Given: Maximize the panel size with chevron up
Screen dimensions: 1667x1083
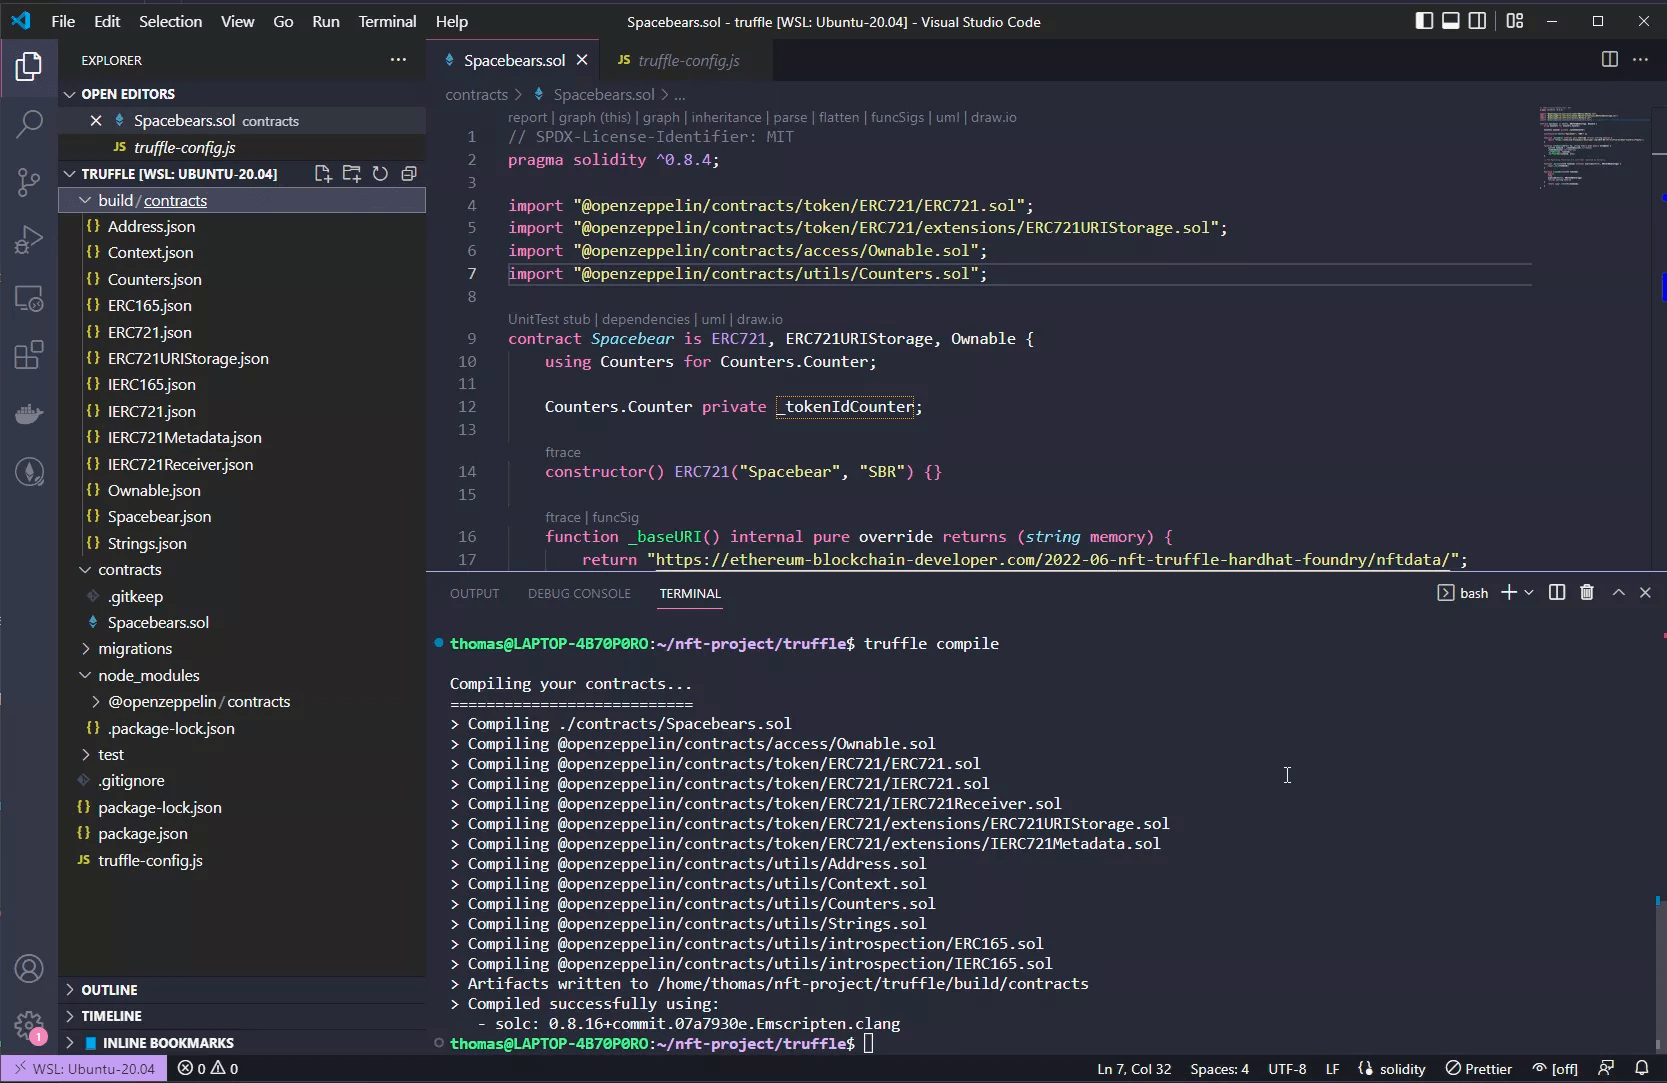Looking at the screenshot, I should click(1618, 593).
